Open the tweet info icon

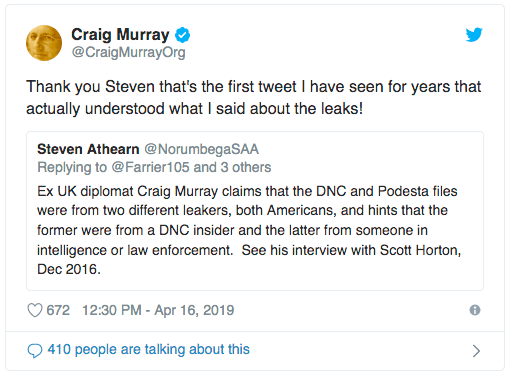[475, 310]
